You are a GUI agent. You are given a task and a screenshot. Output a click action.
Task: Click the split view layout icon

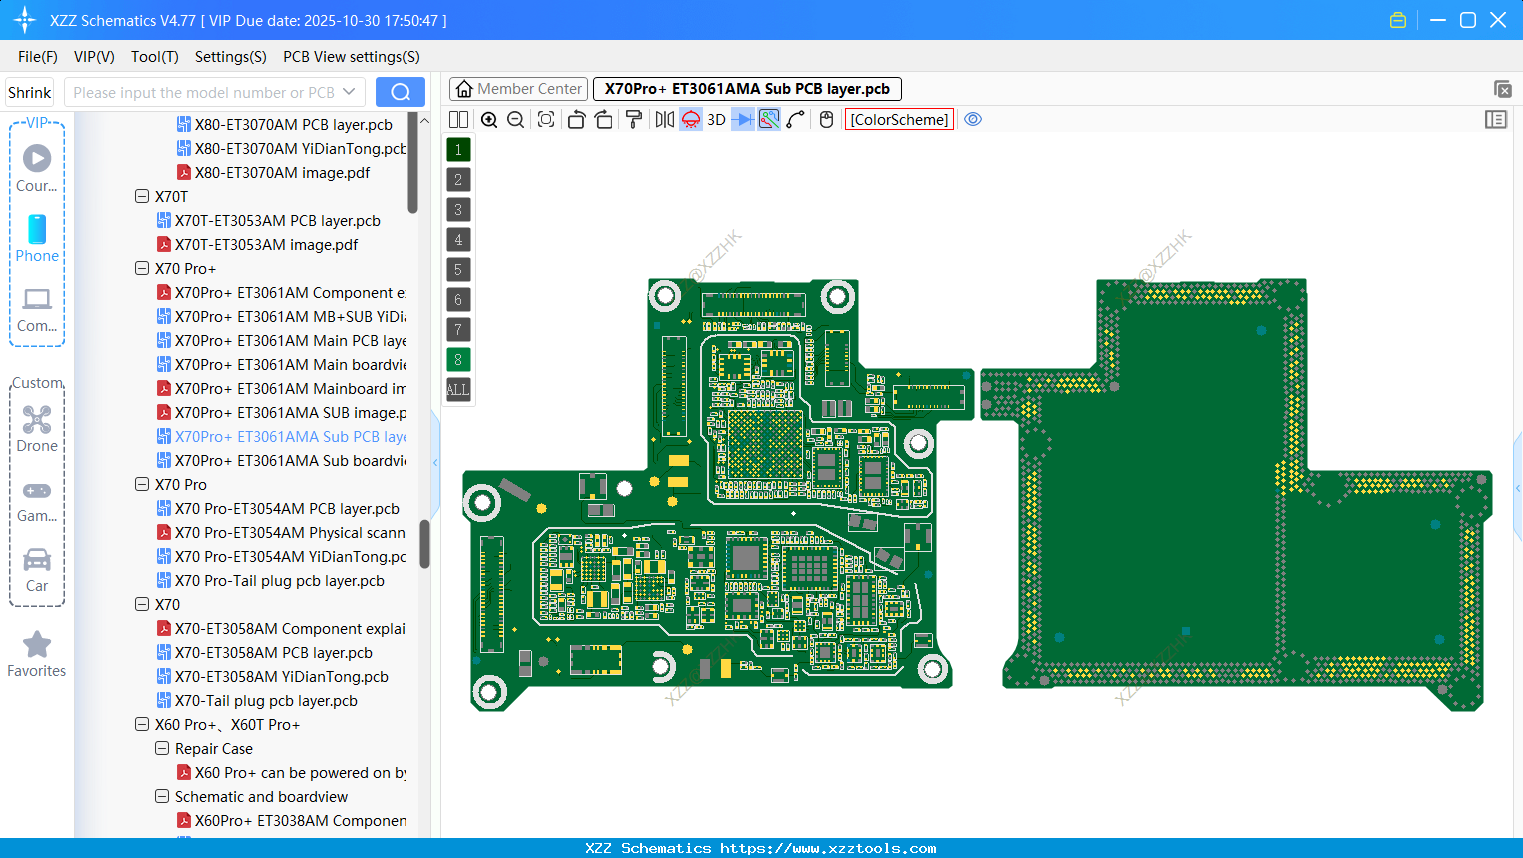tap(458, 120)
